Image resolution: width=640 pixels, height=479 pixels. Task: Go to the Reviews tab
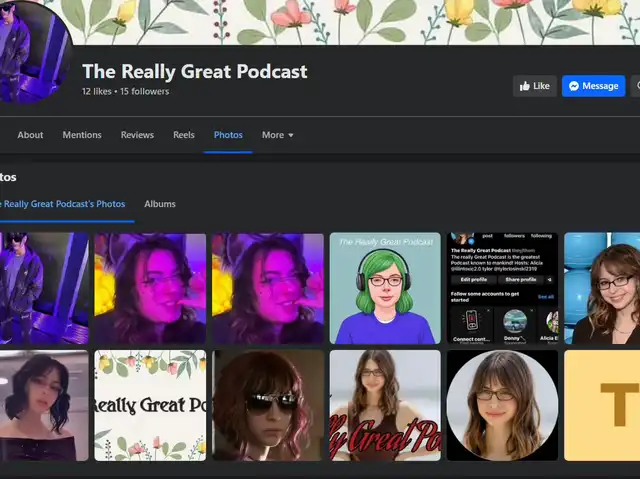pyautogui.click(x=137, y=135)
